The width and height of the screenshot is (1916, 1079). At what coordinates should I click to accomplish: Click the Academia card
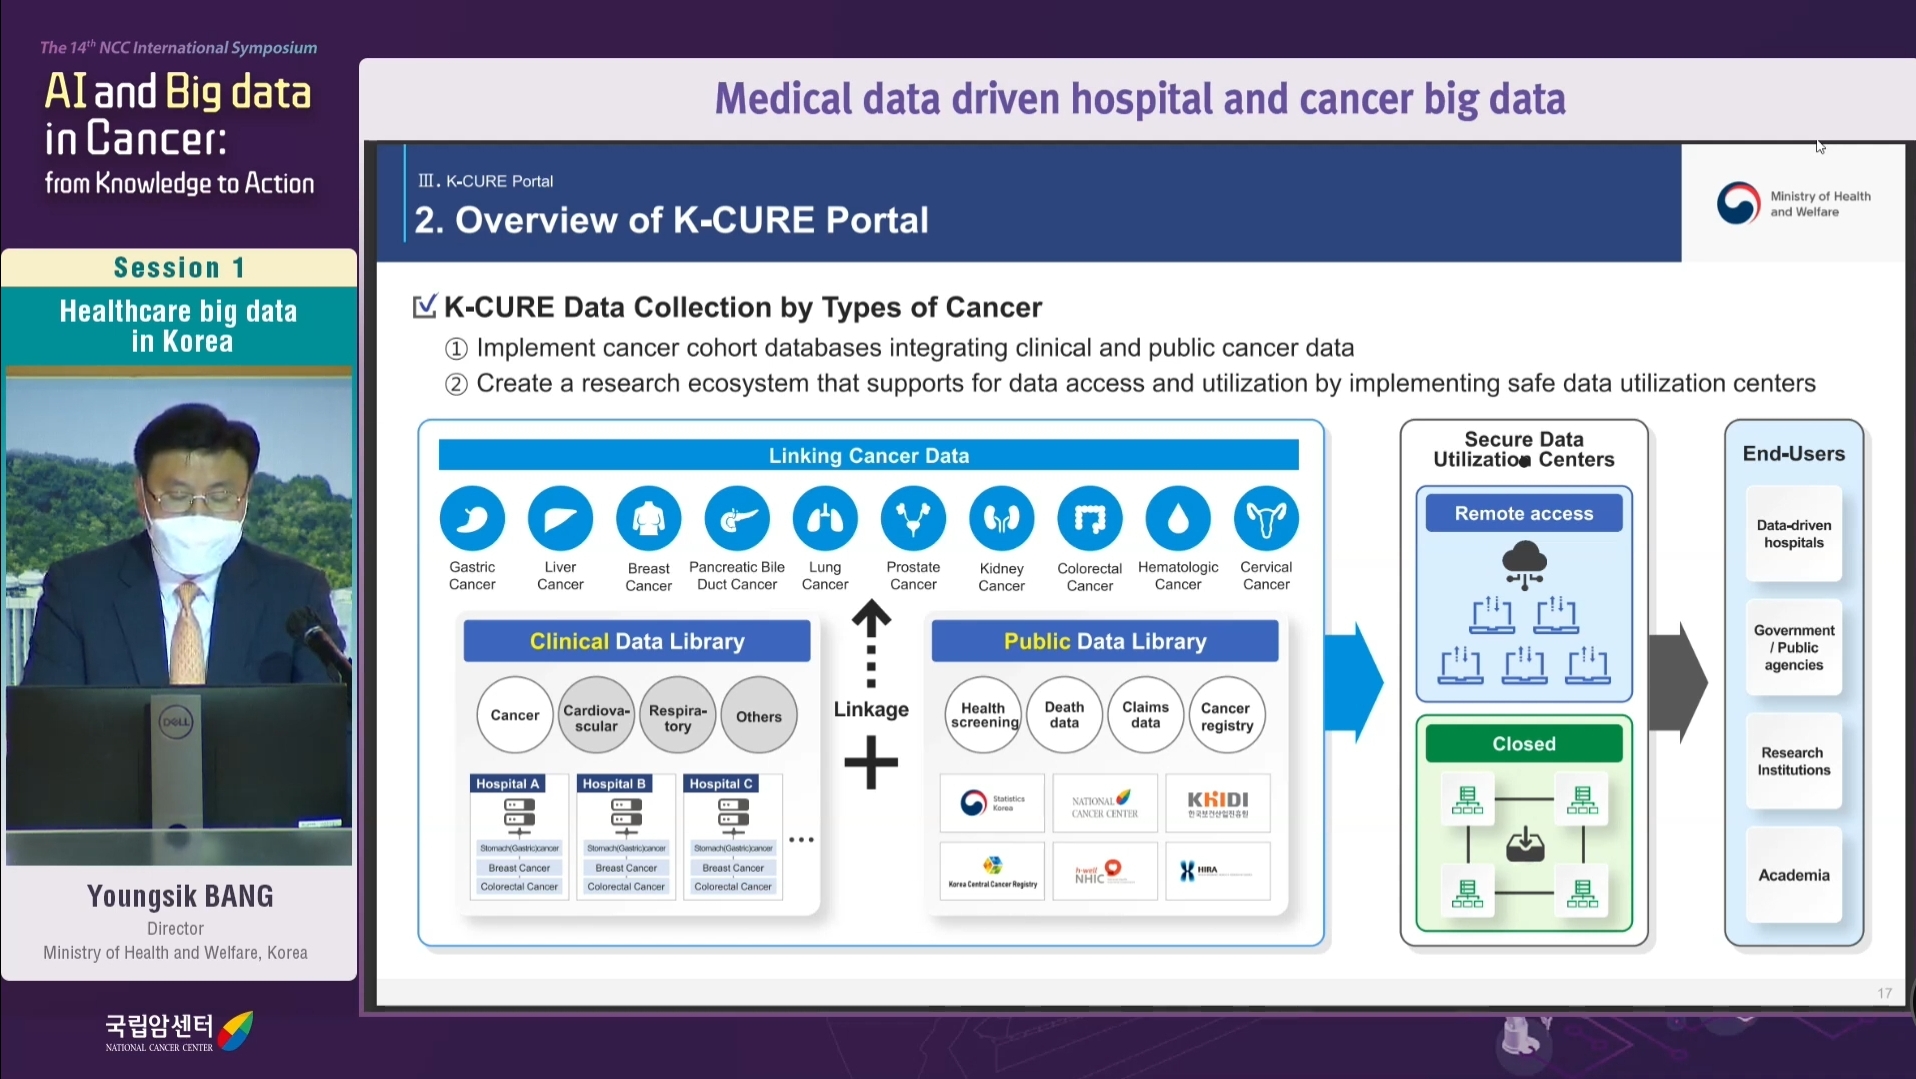point(1794,875)
